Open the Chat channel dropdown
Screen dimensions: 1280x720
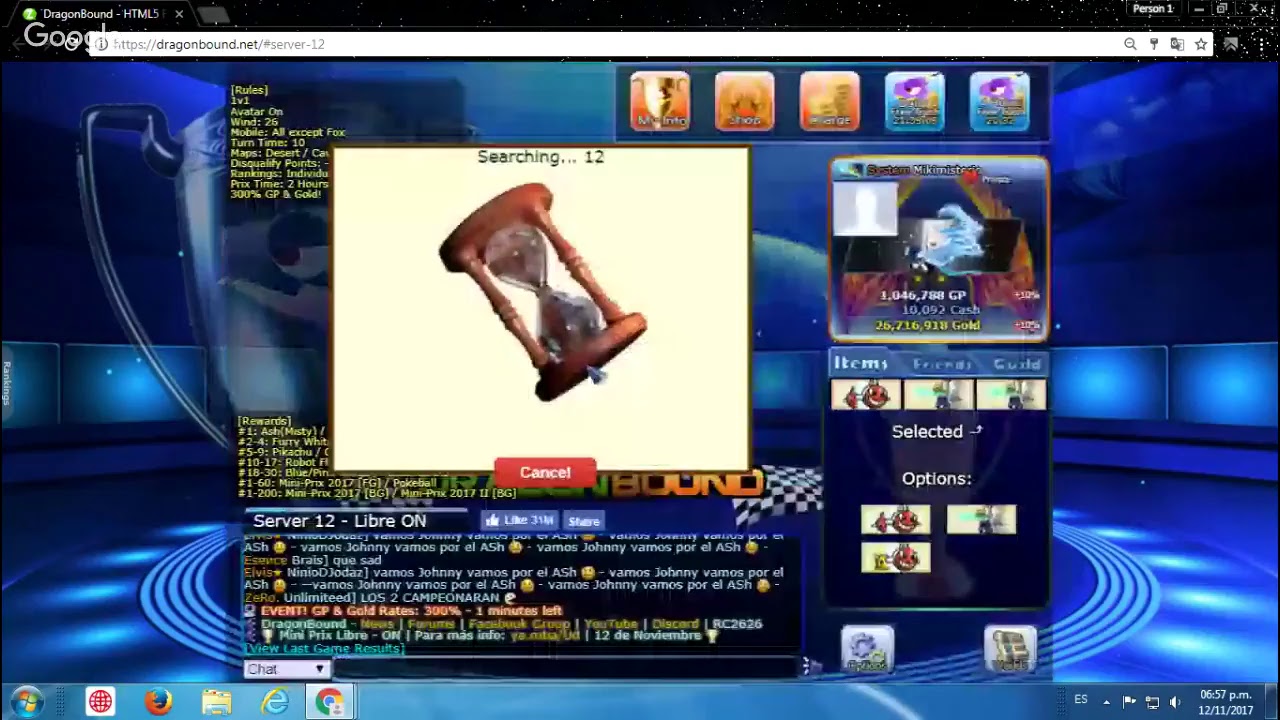287,669
